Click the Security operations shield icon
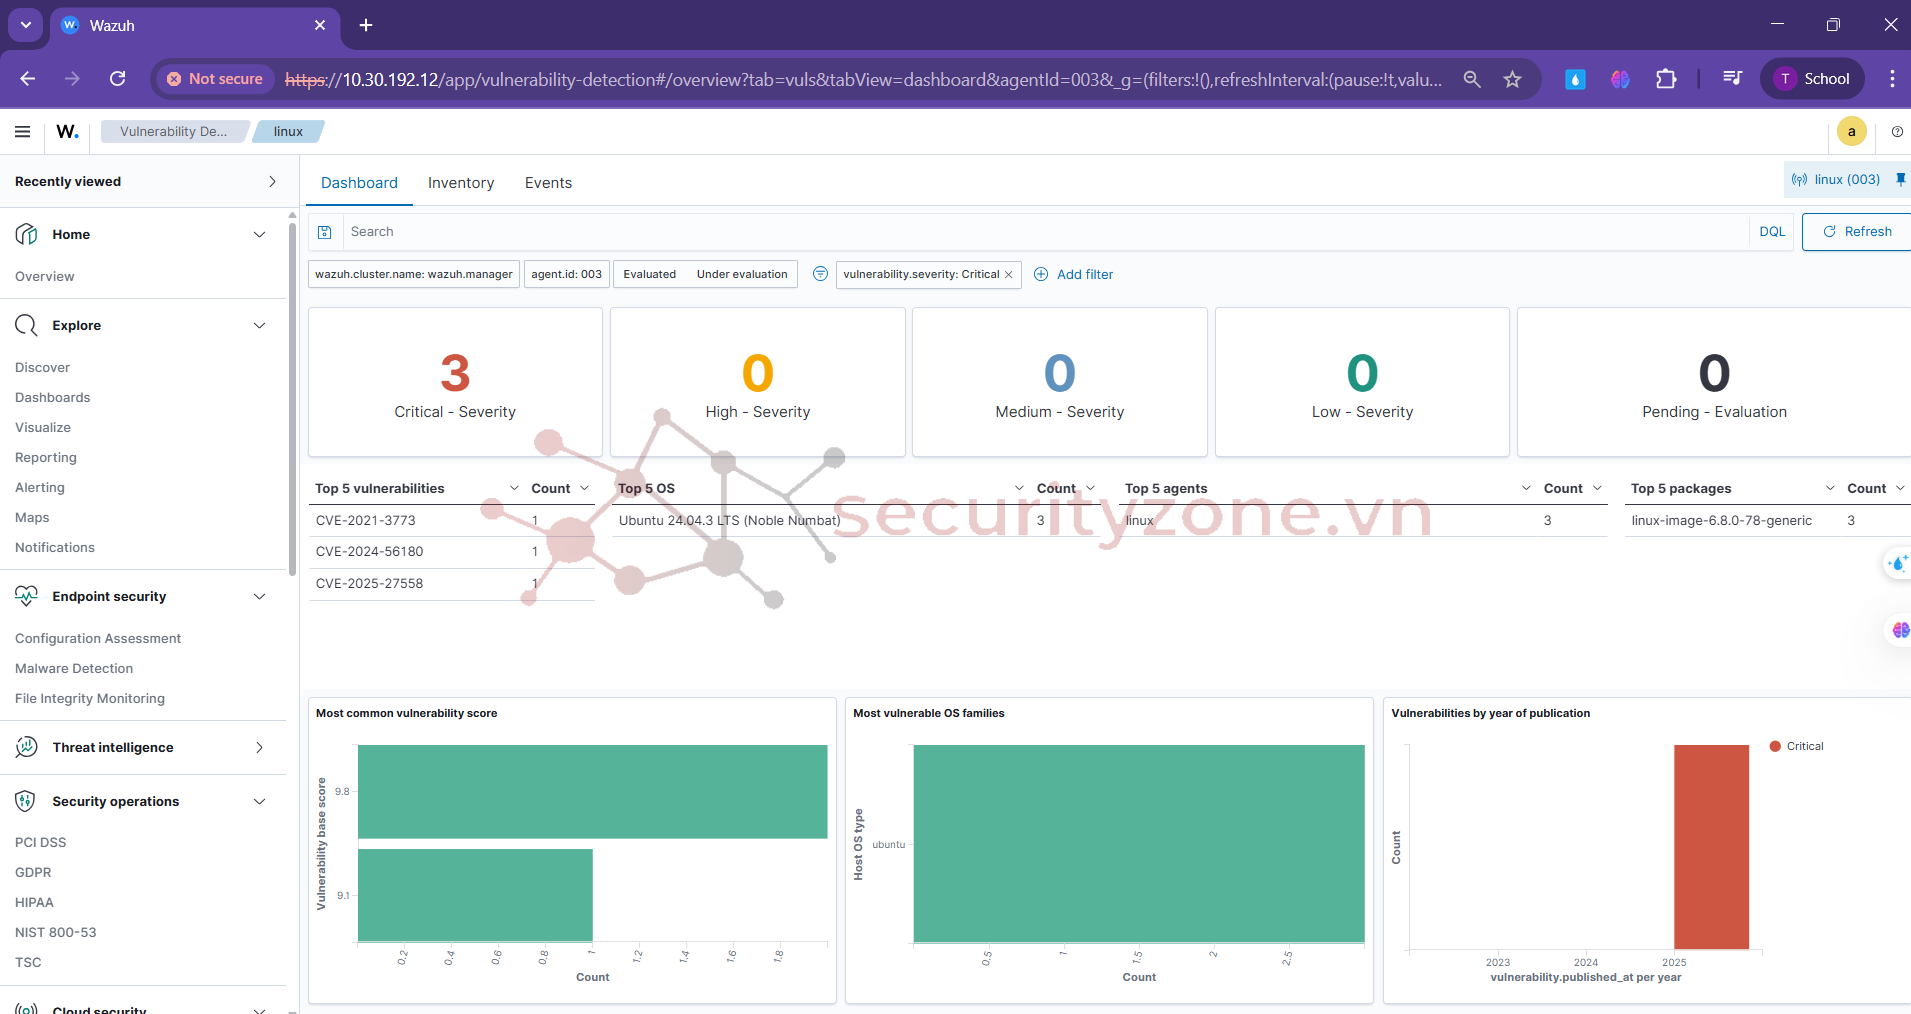Screen dimensions: 1911x1014 (27, 801)
